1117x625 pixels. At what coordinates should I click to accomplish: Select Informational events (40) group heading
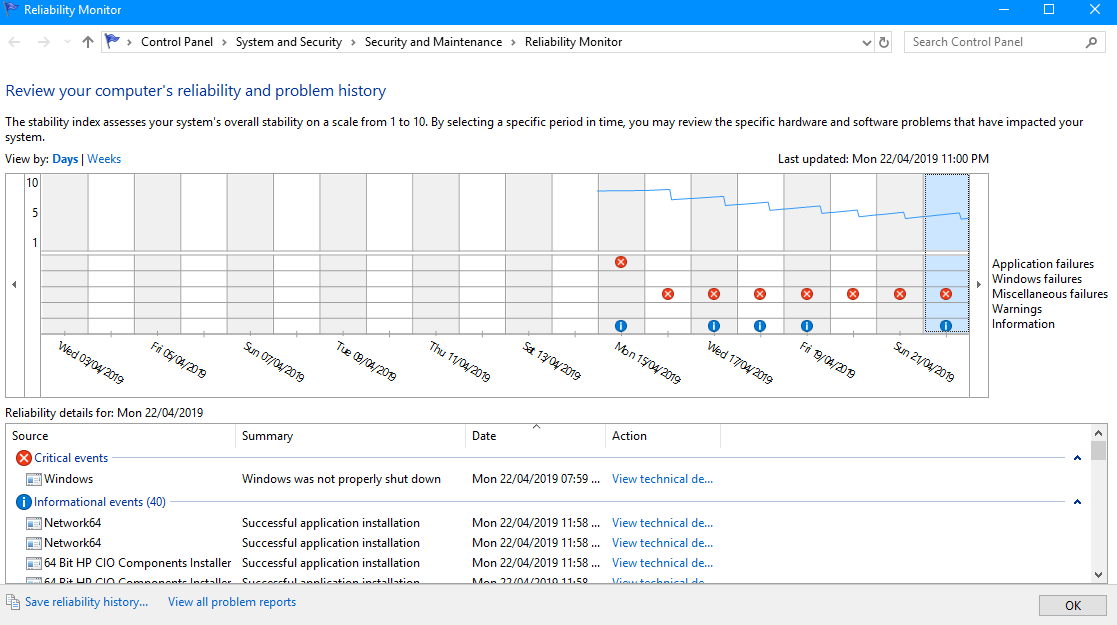pos(100,502)
